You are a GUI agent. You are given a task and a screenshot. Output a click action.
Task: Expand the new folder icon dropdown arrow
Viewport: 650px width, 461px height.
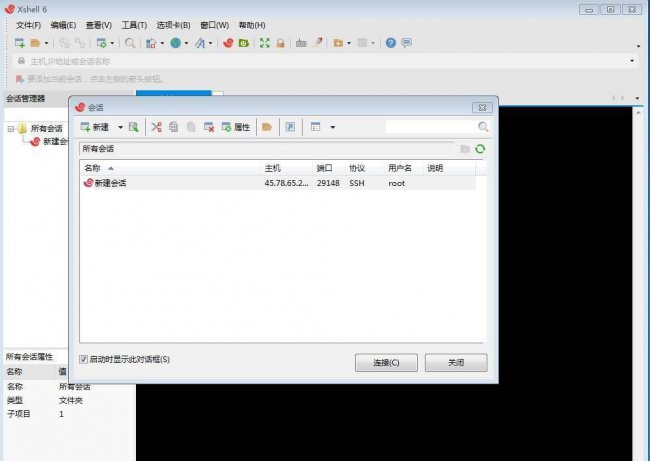point(349,43)
